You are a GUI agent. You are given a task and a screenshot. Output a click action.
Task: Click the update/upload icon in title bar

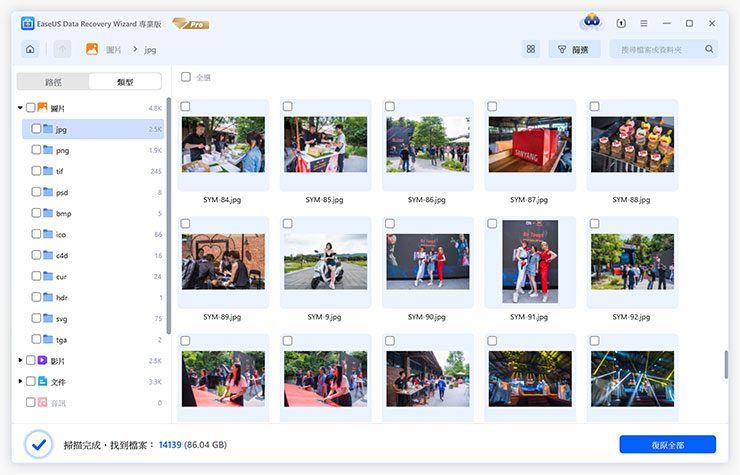tap(621, 23)
